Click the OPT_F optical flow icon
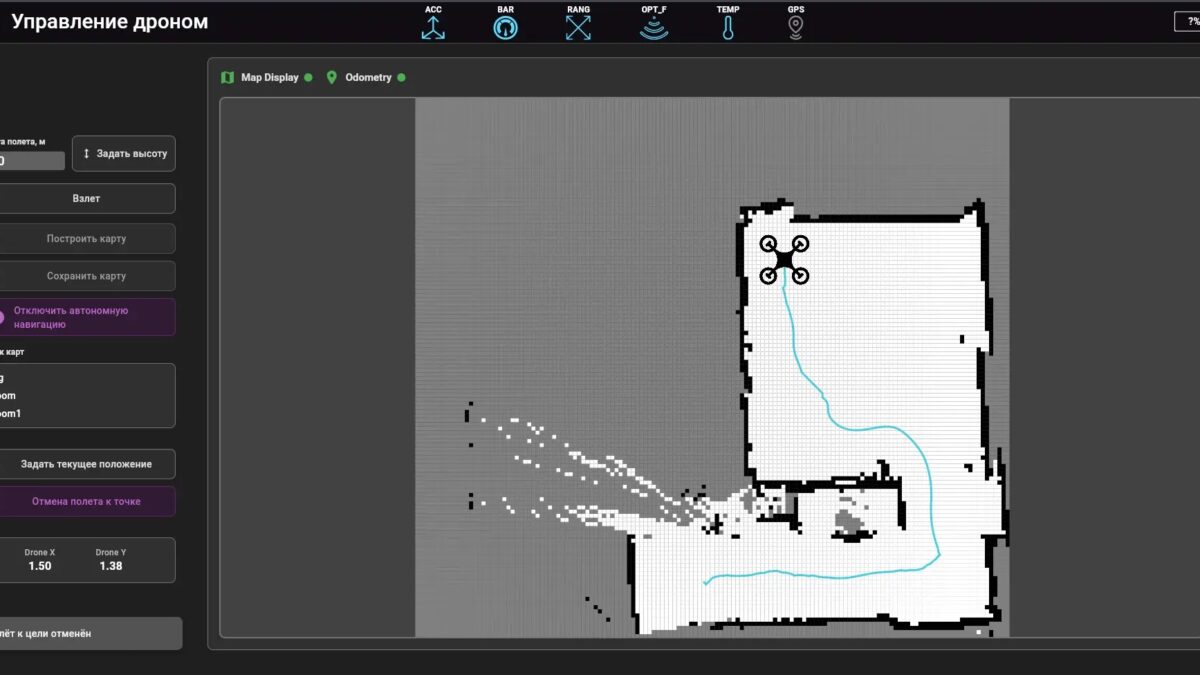Screen dimensions: 1200x675 [654, 27]
